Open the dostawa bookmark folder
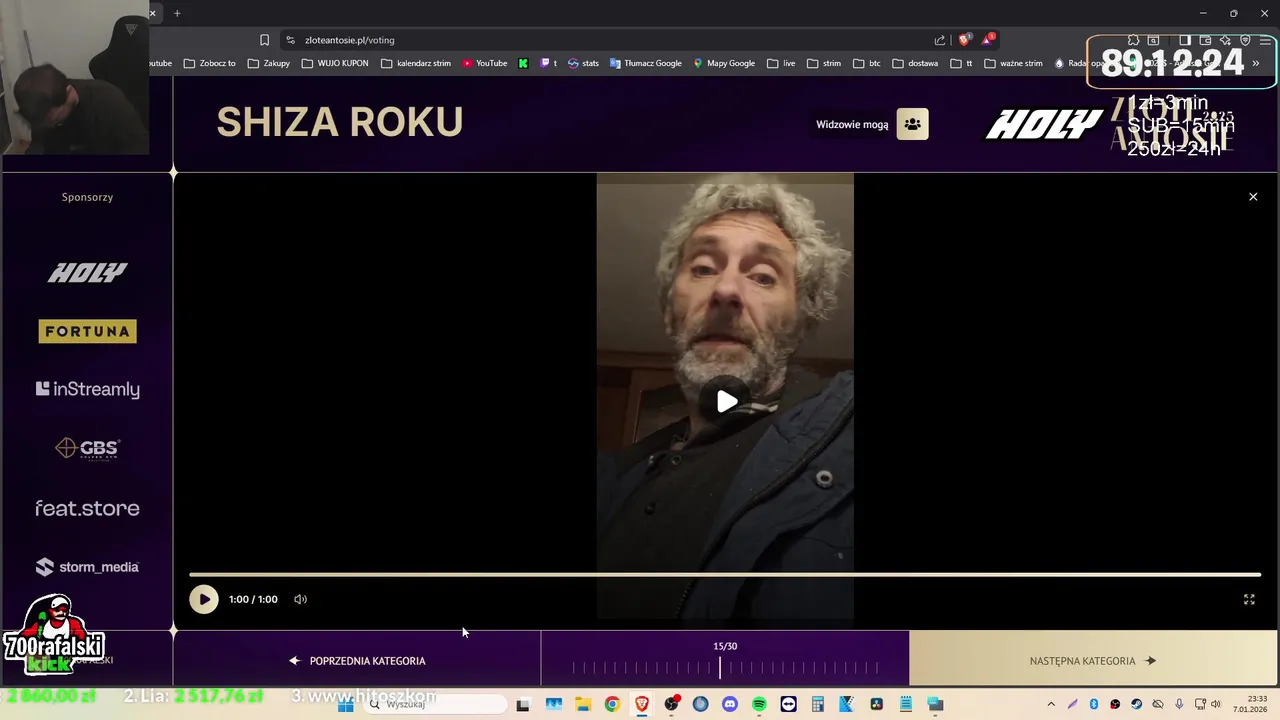This screenshot has width=1280, height=720. pyautogui.click(x=915, y=63)
